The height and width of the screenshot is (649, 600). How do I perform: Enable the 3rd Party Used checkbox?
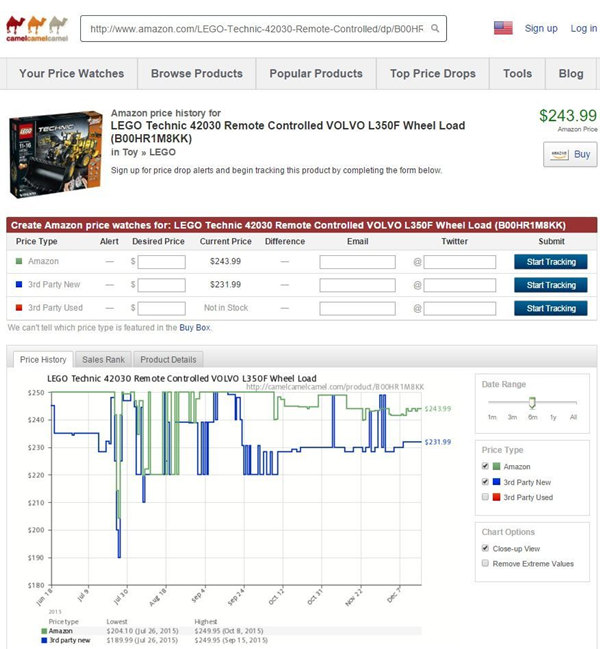tap(485, 497)
